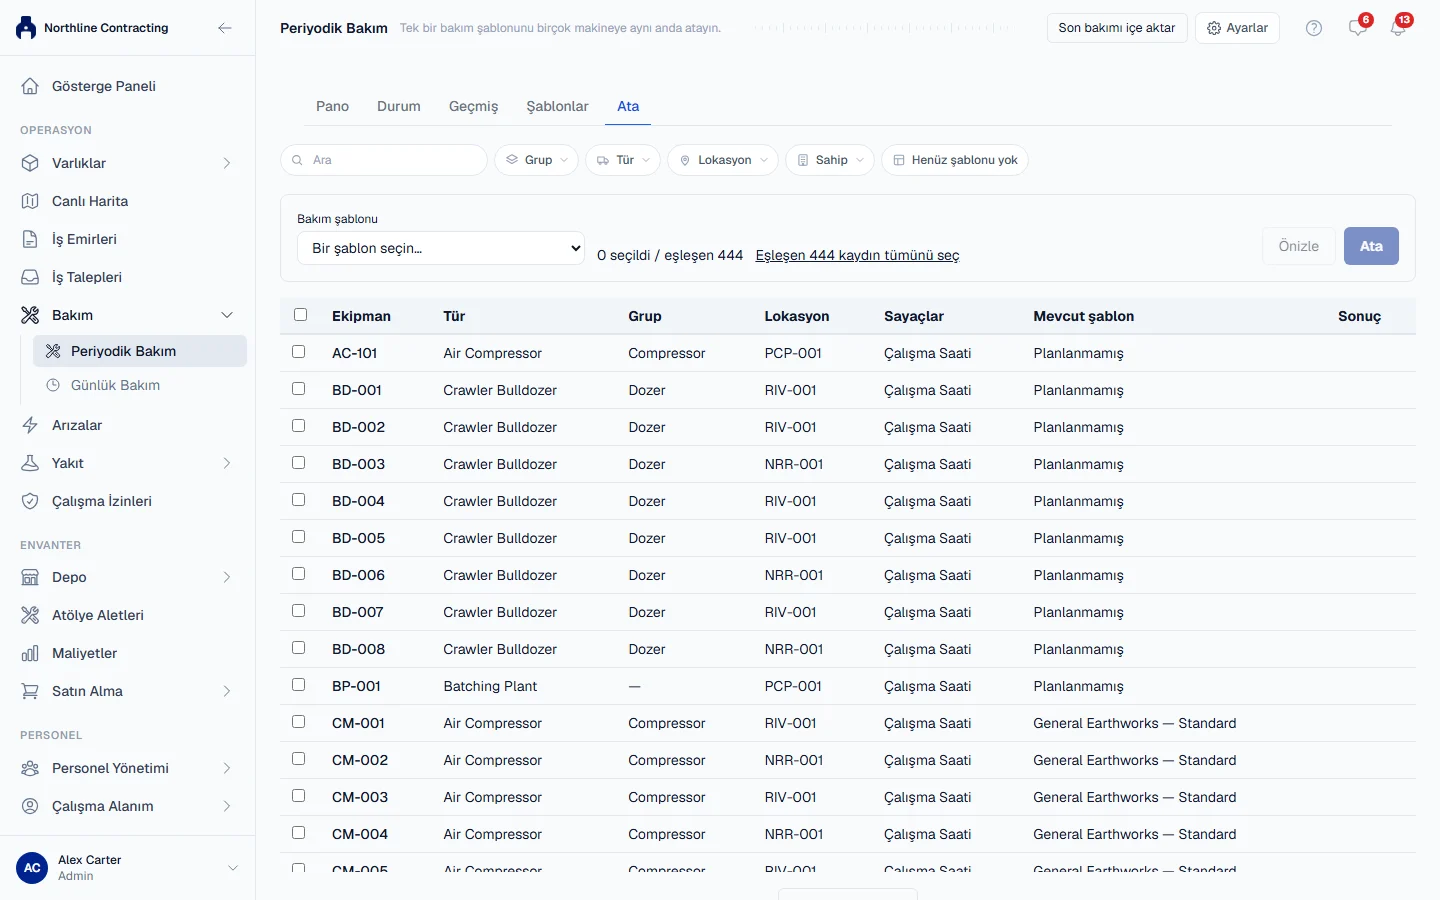Mark the BD-007 checkbox
The image size is (1440, 900).
pyautogui.click(x=298, y=611)
